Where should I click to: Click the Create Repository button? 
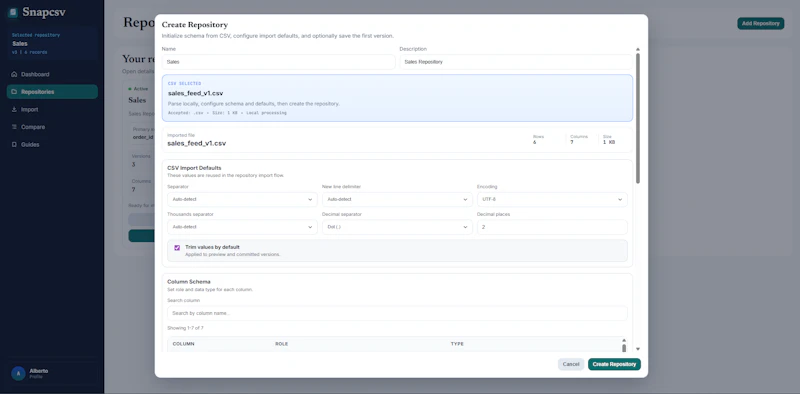pos(614,364)
